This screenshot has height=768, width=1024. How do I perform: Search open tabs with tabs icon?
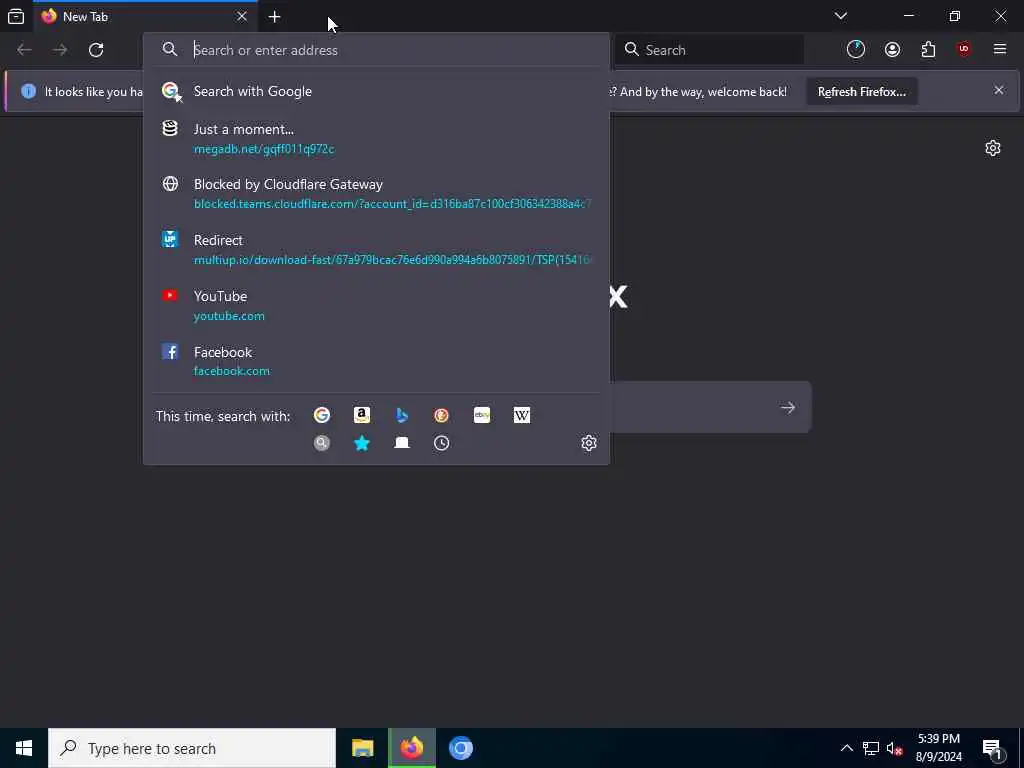click(402, 443)
